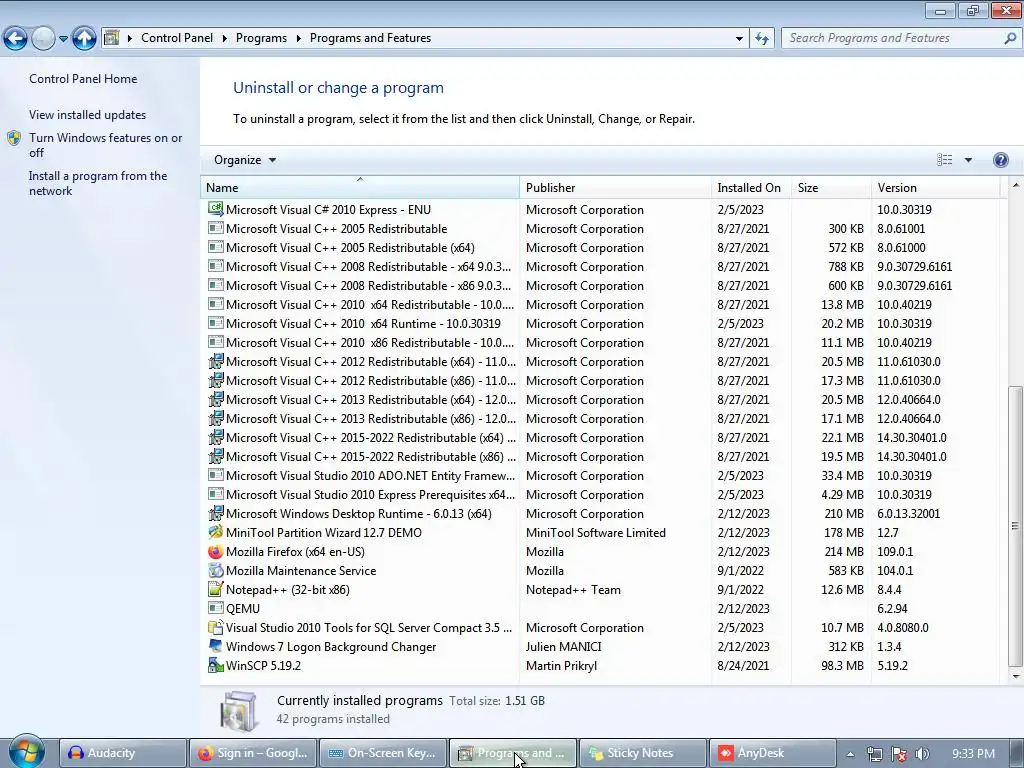
Task: Open Install a program from the network
Action: pyautogui.click(x=98, y=184)
